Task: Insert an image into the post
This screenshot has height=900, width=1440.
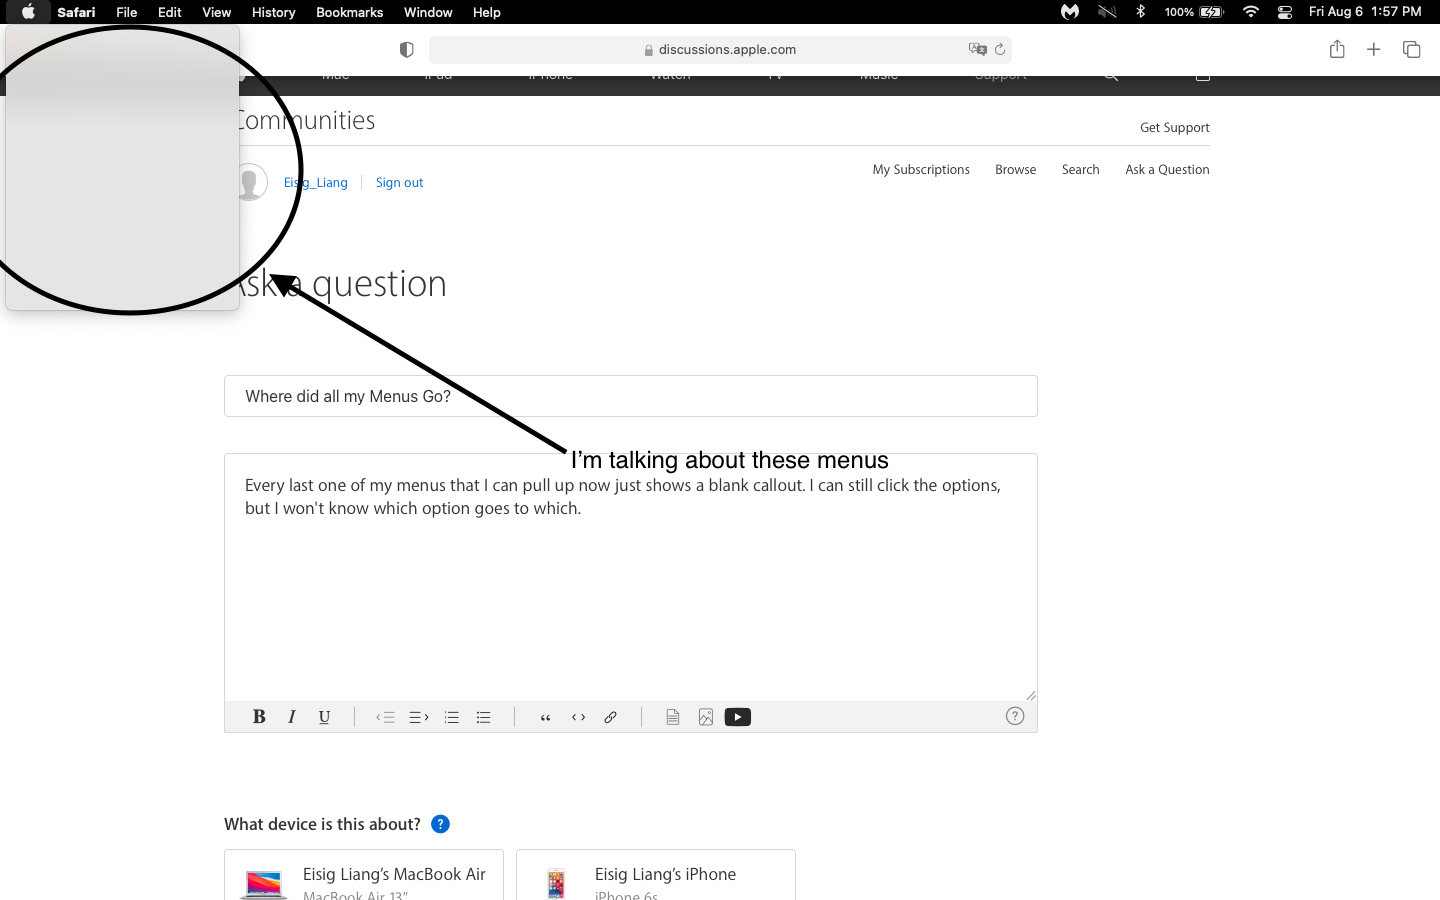Action: pyautogui.click(x=706, y=717)
